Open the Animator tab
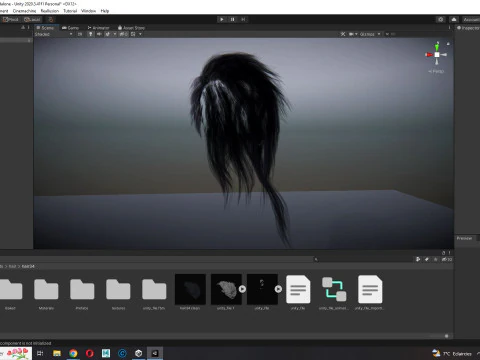 [98, 28]
